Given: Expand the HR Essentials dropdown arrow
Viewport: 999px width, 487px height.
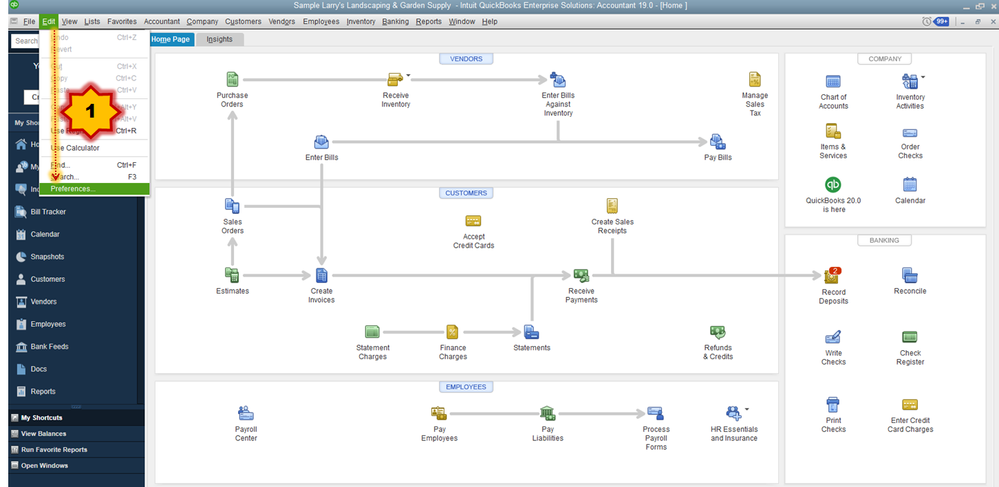Looking at the screenshot, I should click(x=747, y=409).
